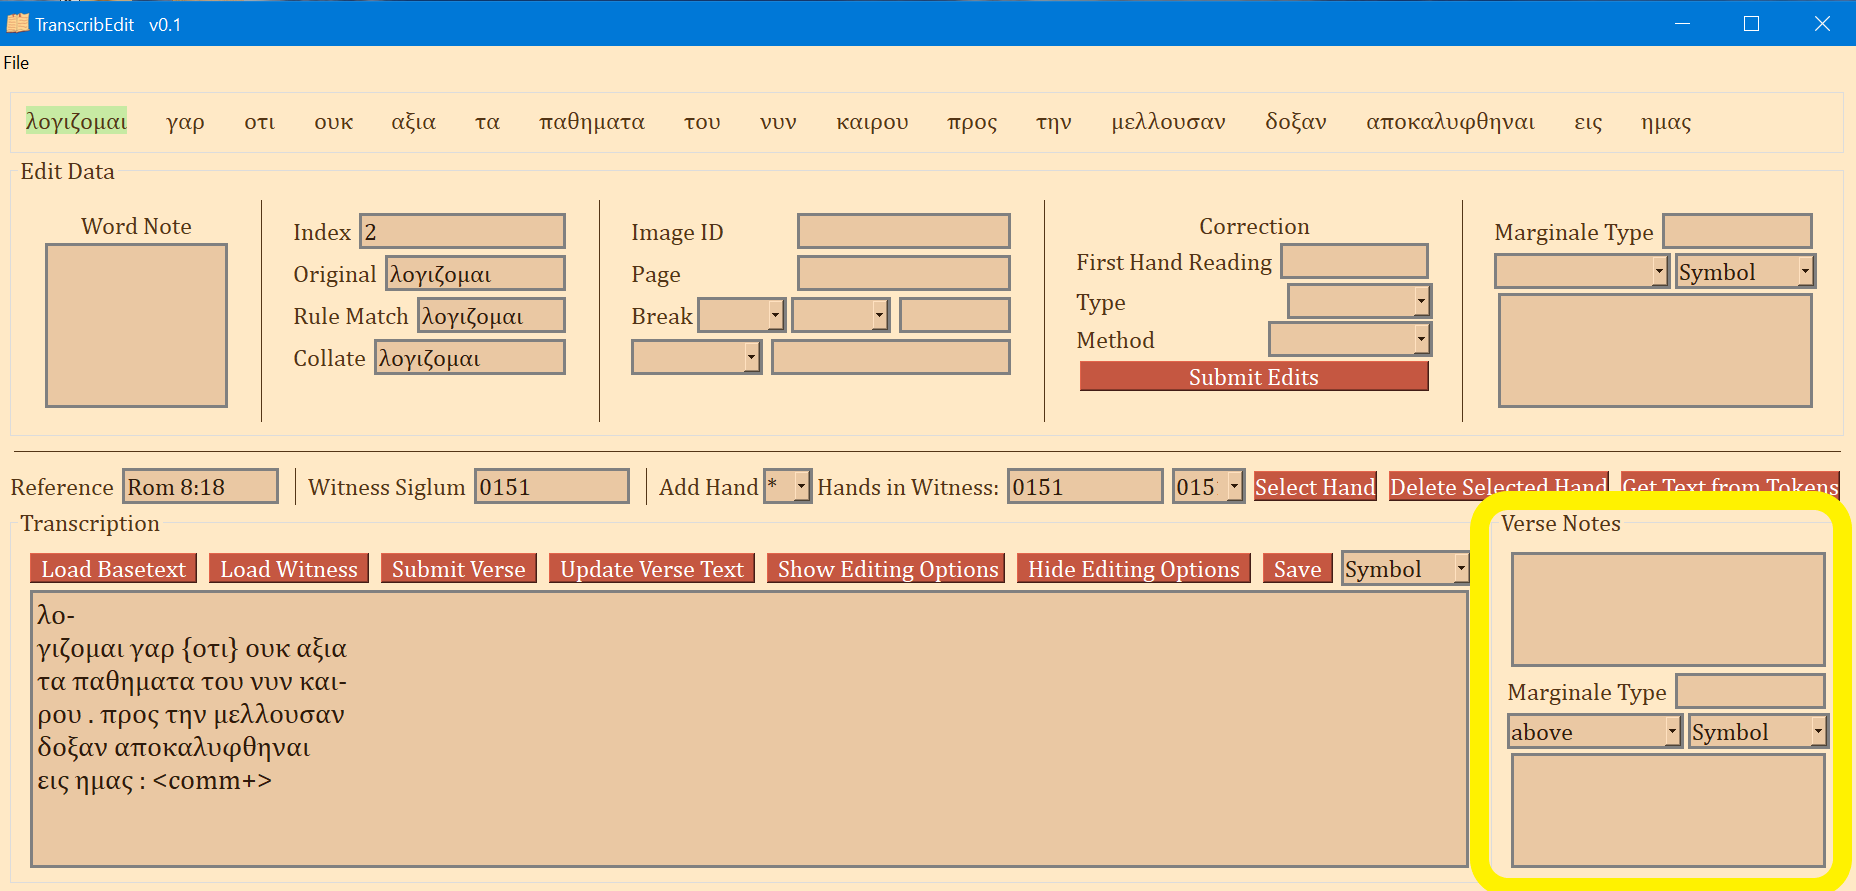Open the verse marginale 'above' dropdown
Viewport: 1856px width, 891px height.
(x=1594, y=731)
